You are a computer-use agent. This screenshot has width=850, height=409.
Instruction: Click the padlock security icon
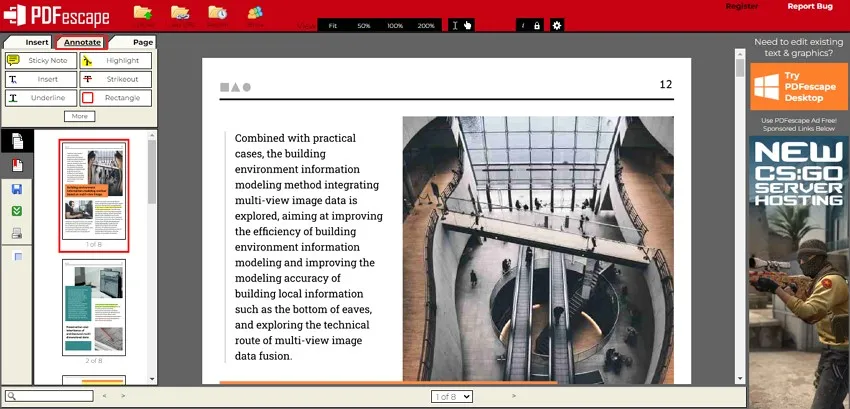point(537,25)
